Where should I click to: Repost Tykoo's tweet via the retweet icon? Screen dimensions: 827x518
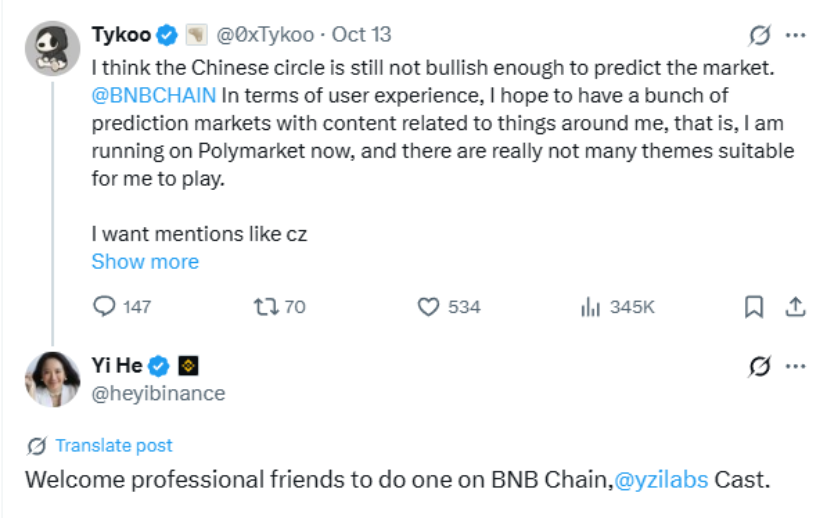tap(266, 307)
